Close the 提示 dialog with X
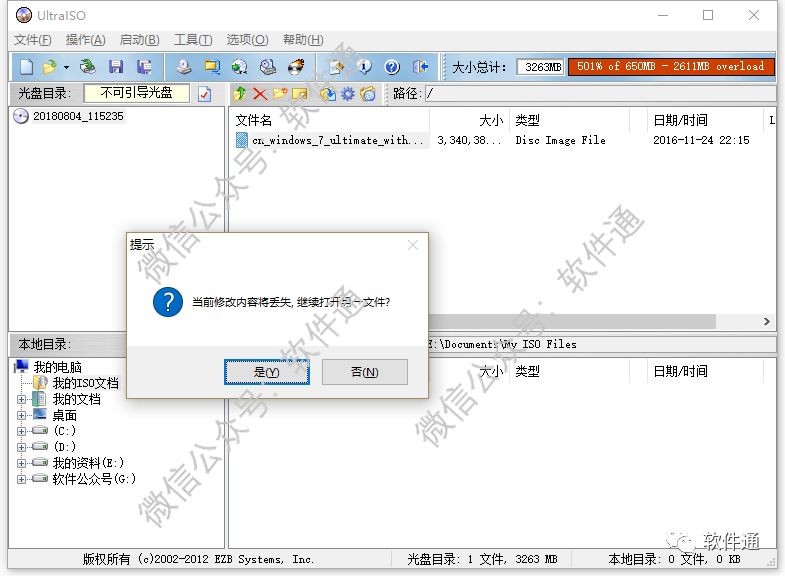785x576 pixels. coord(413,245)
